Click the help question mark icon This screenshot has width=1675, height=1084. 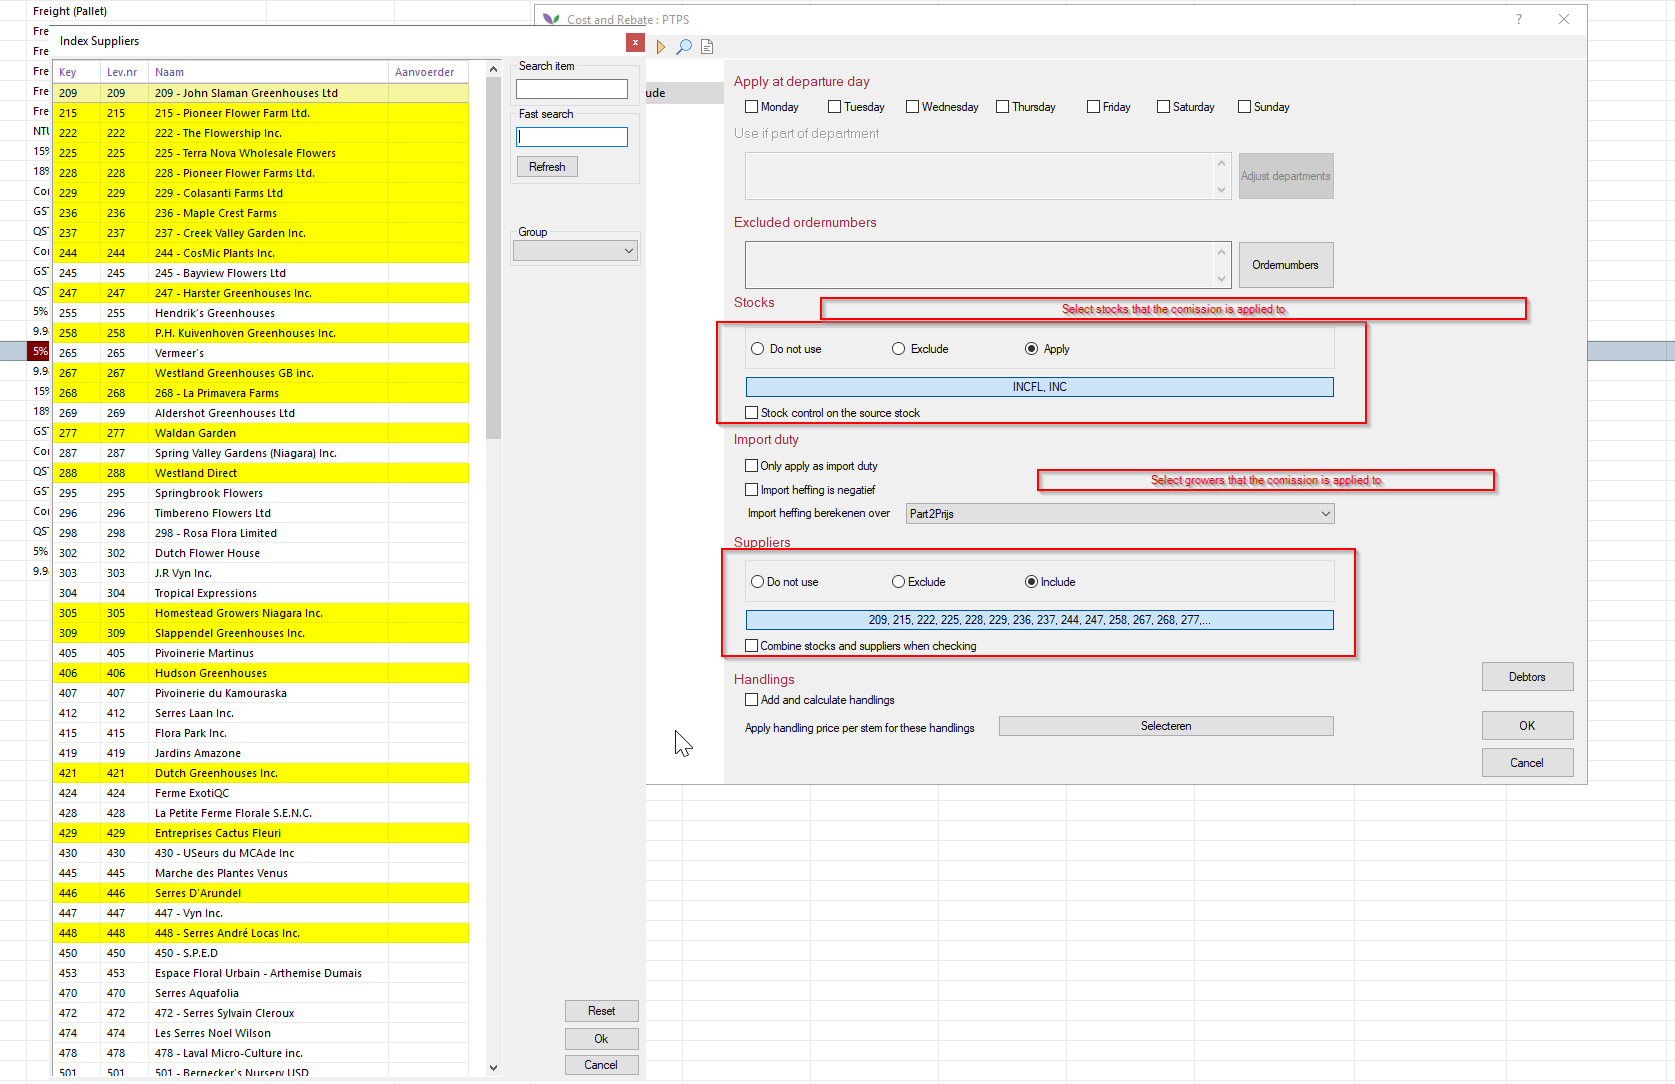(x=1518, y=19)
